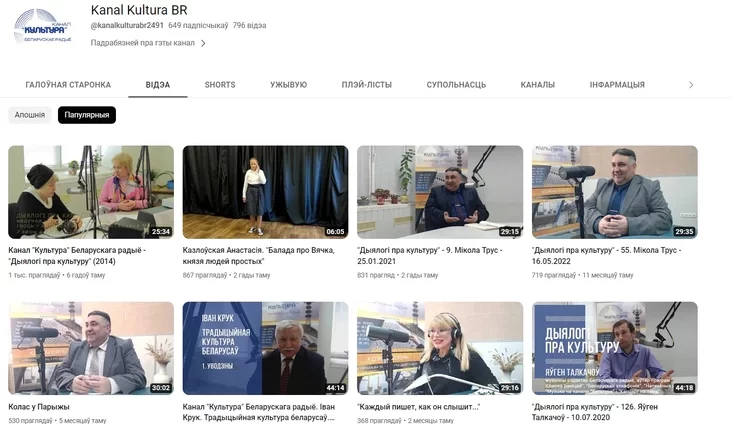732x424 pixels.
Task: Sort videos by Апошнія filter chip
Action: point(30,115)
